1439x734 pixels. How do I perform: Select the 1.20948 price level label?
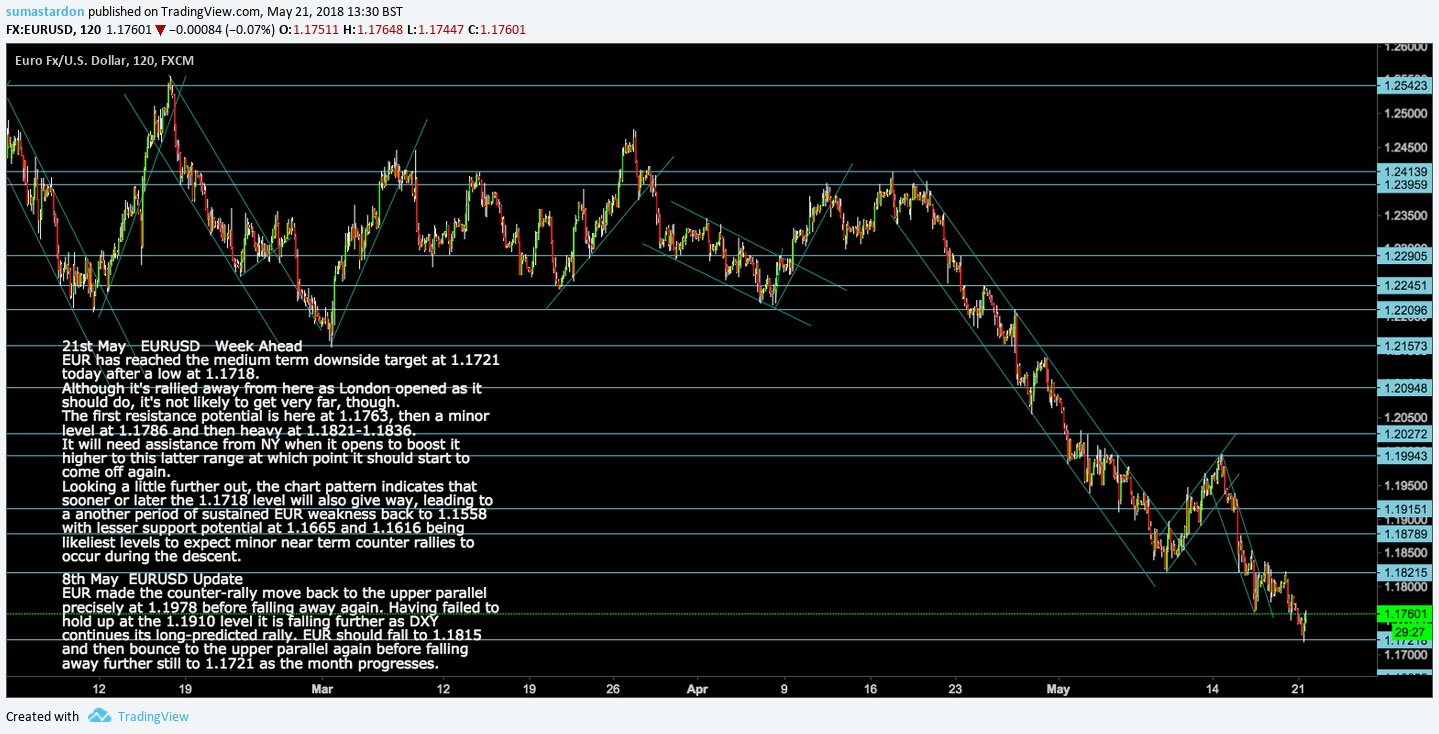point(1405,387)
